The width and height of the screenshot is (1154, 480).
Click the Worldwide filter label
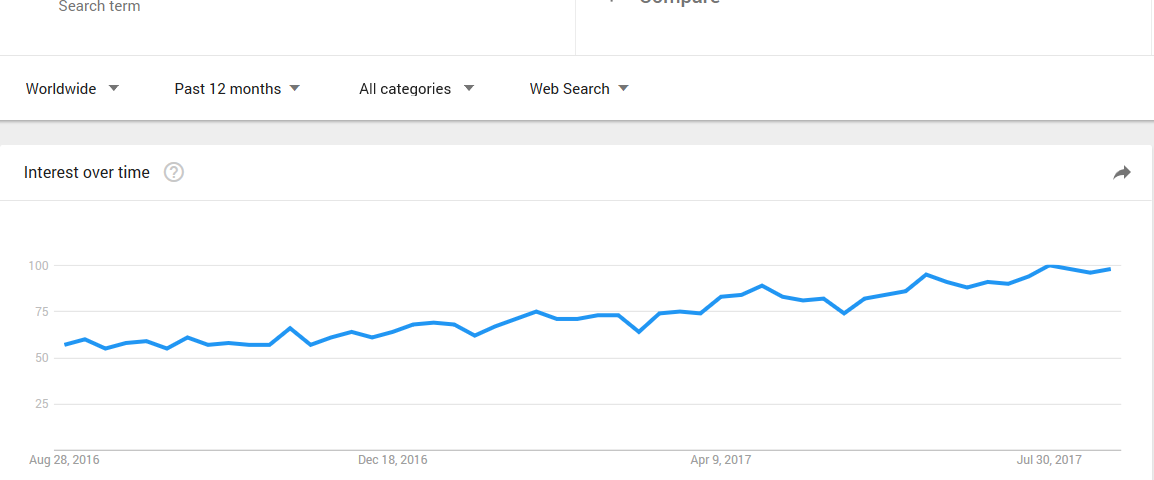pyautogui.click(x=61, y=89)
